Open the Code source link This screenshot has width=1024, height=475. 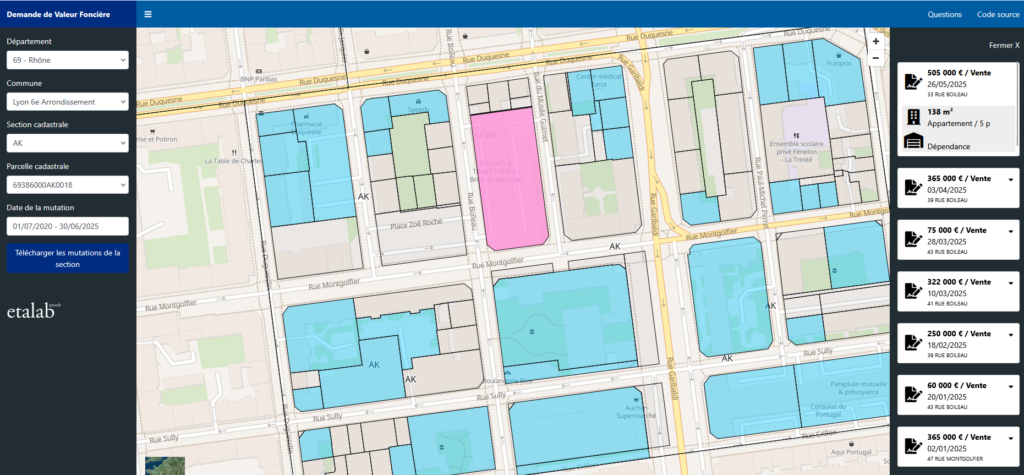pos(997,14)
